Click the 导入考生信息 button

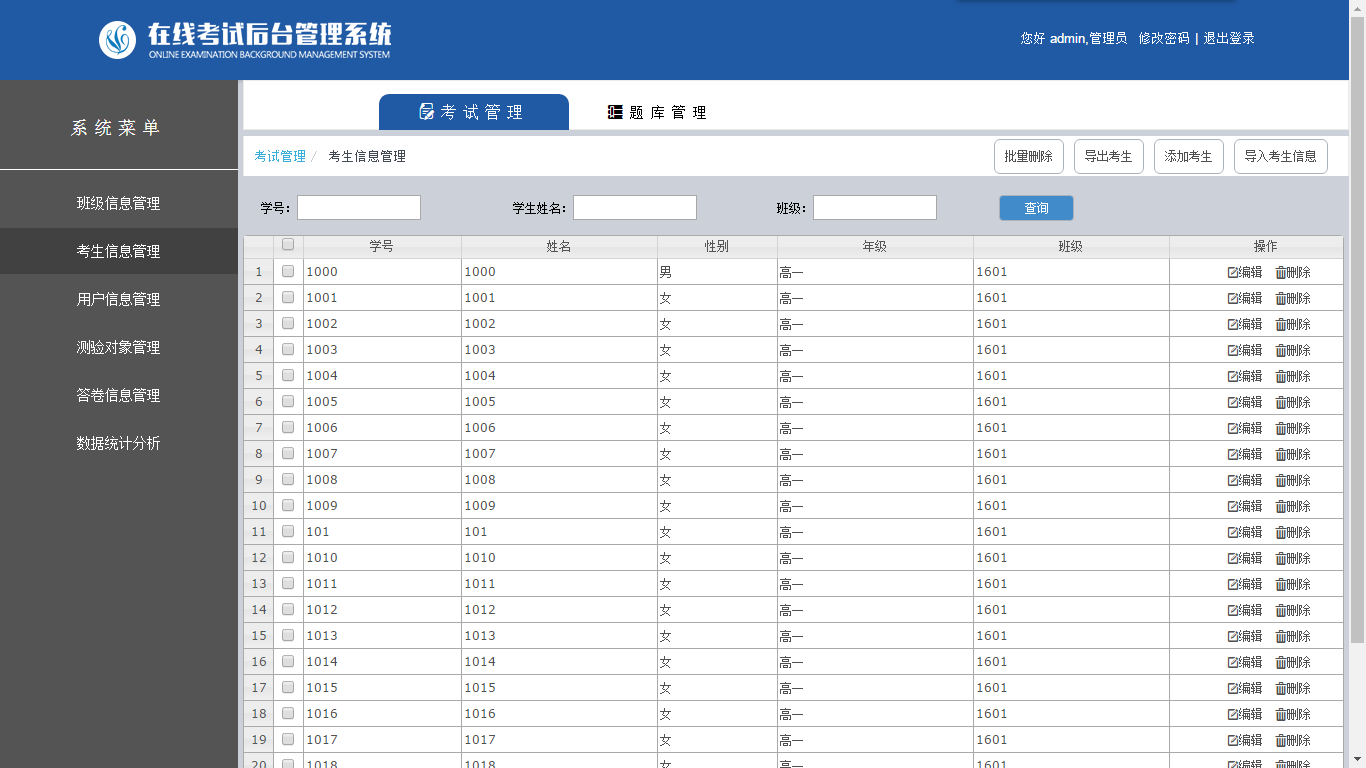(x=1280, y=157)
